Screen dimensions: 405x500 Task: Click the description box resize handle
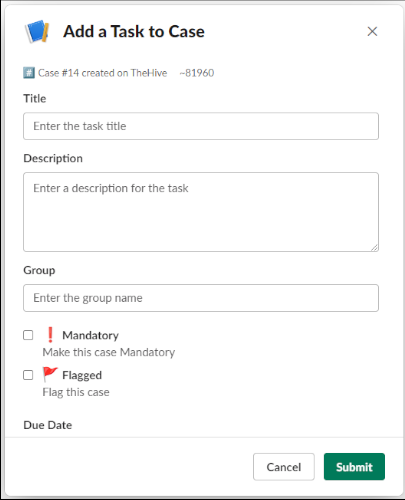click(x=374, y=247)
